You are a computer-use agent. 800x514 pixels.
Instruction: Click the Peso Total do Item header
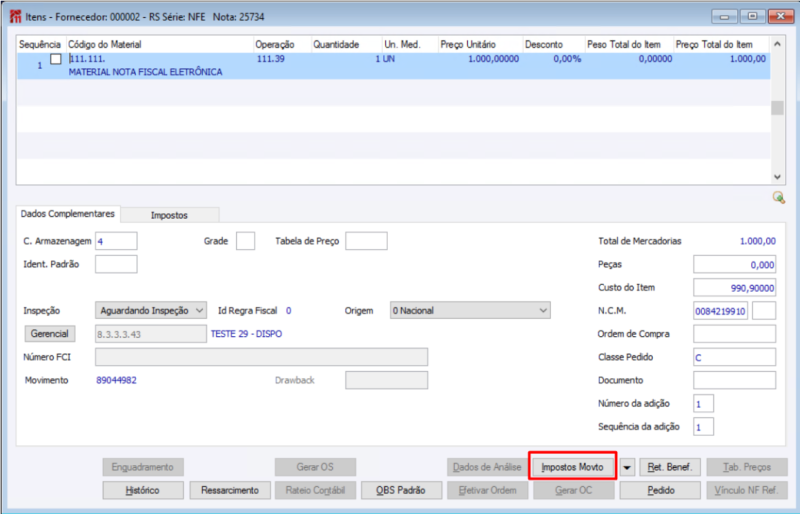(x=629, y=44)
